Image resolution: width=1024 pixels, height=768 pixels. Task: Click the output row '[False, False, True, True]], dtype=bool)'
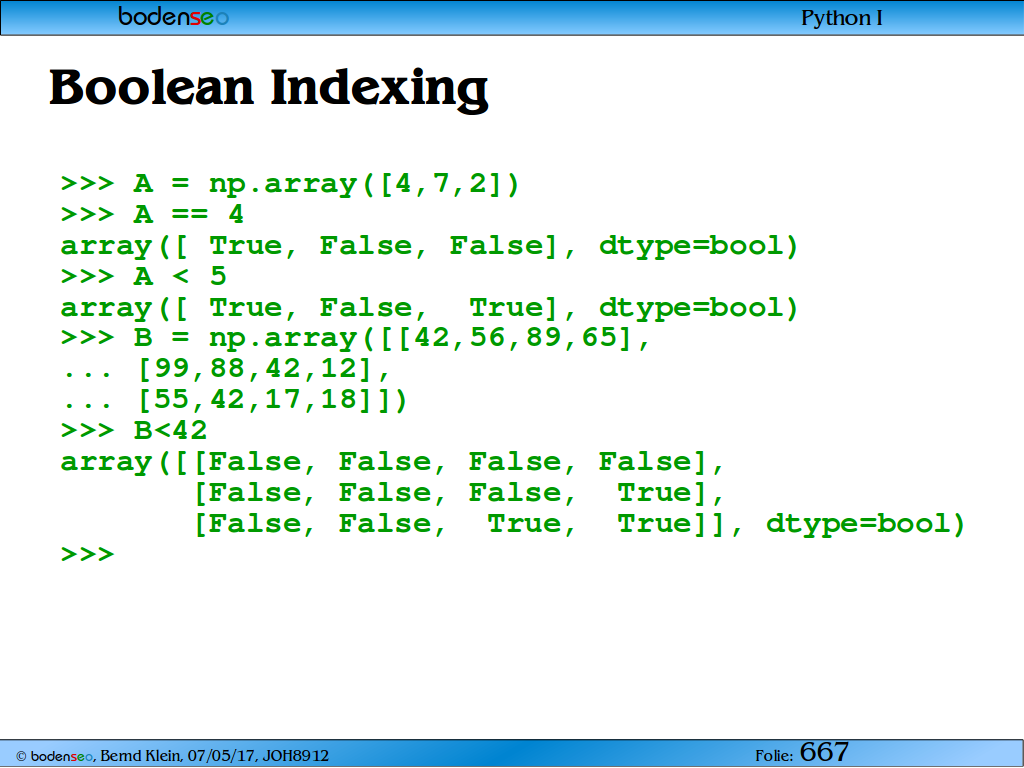click(x=579, y=524)
